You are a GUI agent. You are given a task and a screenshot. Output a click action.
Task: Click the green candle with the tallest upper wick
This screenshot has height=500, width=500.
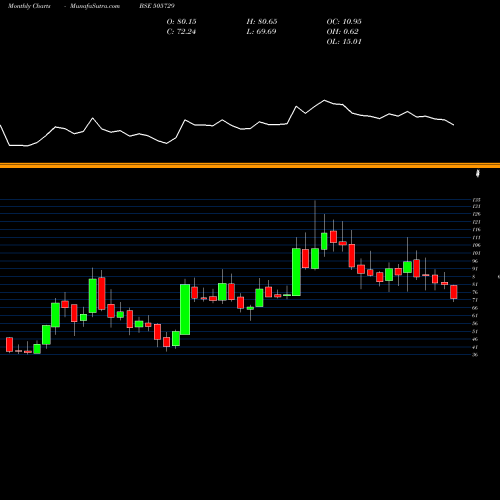tap(315, 258)
